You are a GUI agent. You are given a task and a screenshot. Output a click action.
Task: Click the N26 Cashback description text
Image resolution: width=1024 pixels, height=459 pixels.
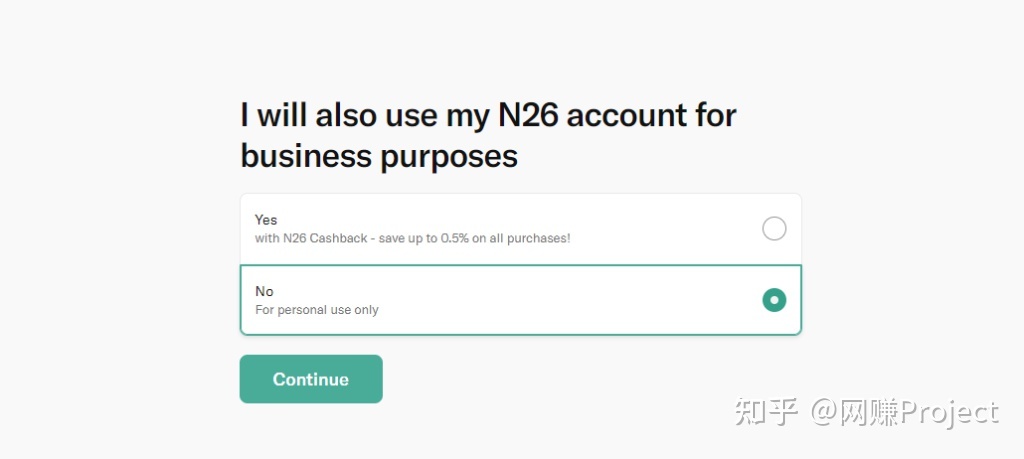tap(412, 239)
